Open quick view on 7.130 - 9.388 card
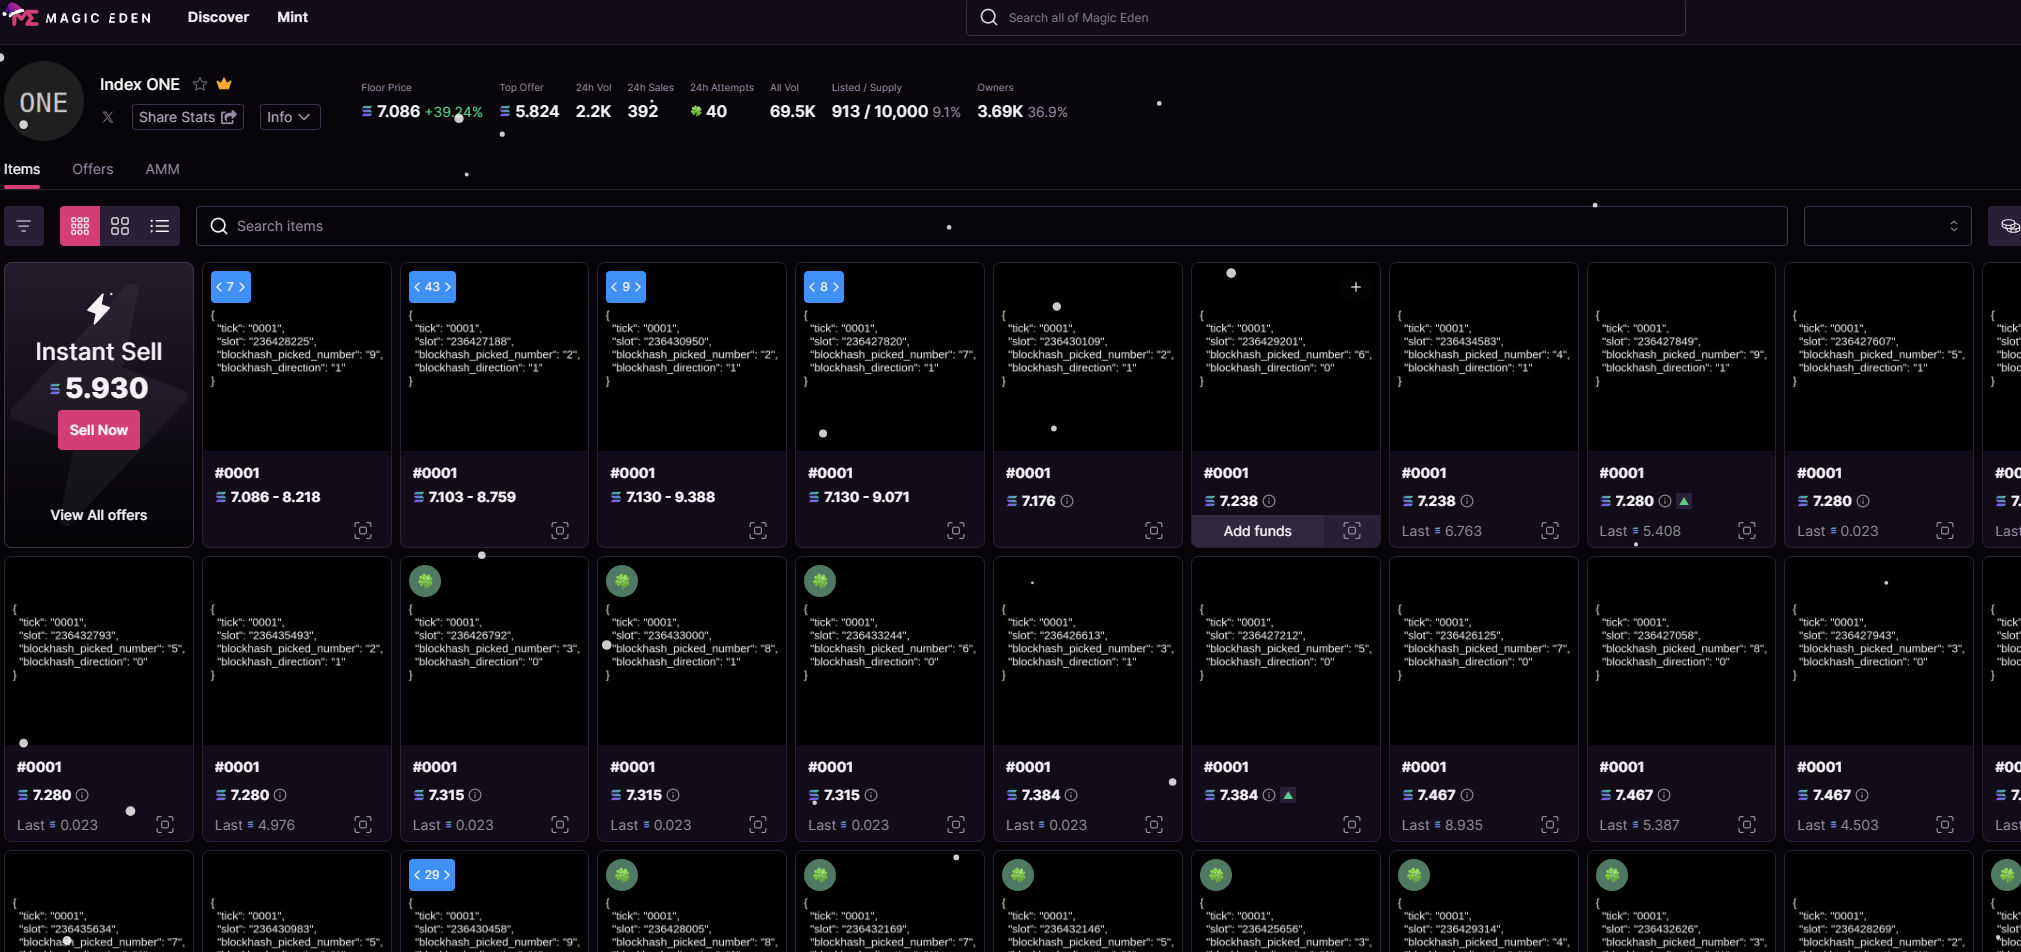 (x=758, y=531)
